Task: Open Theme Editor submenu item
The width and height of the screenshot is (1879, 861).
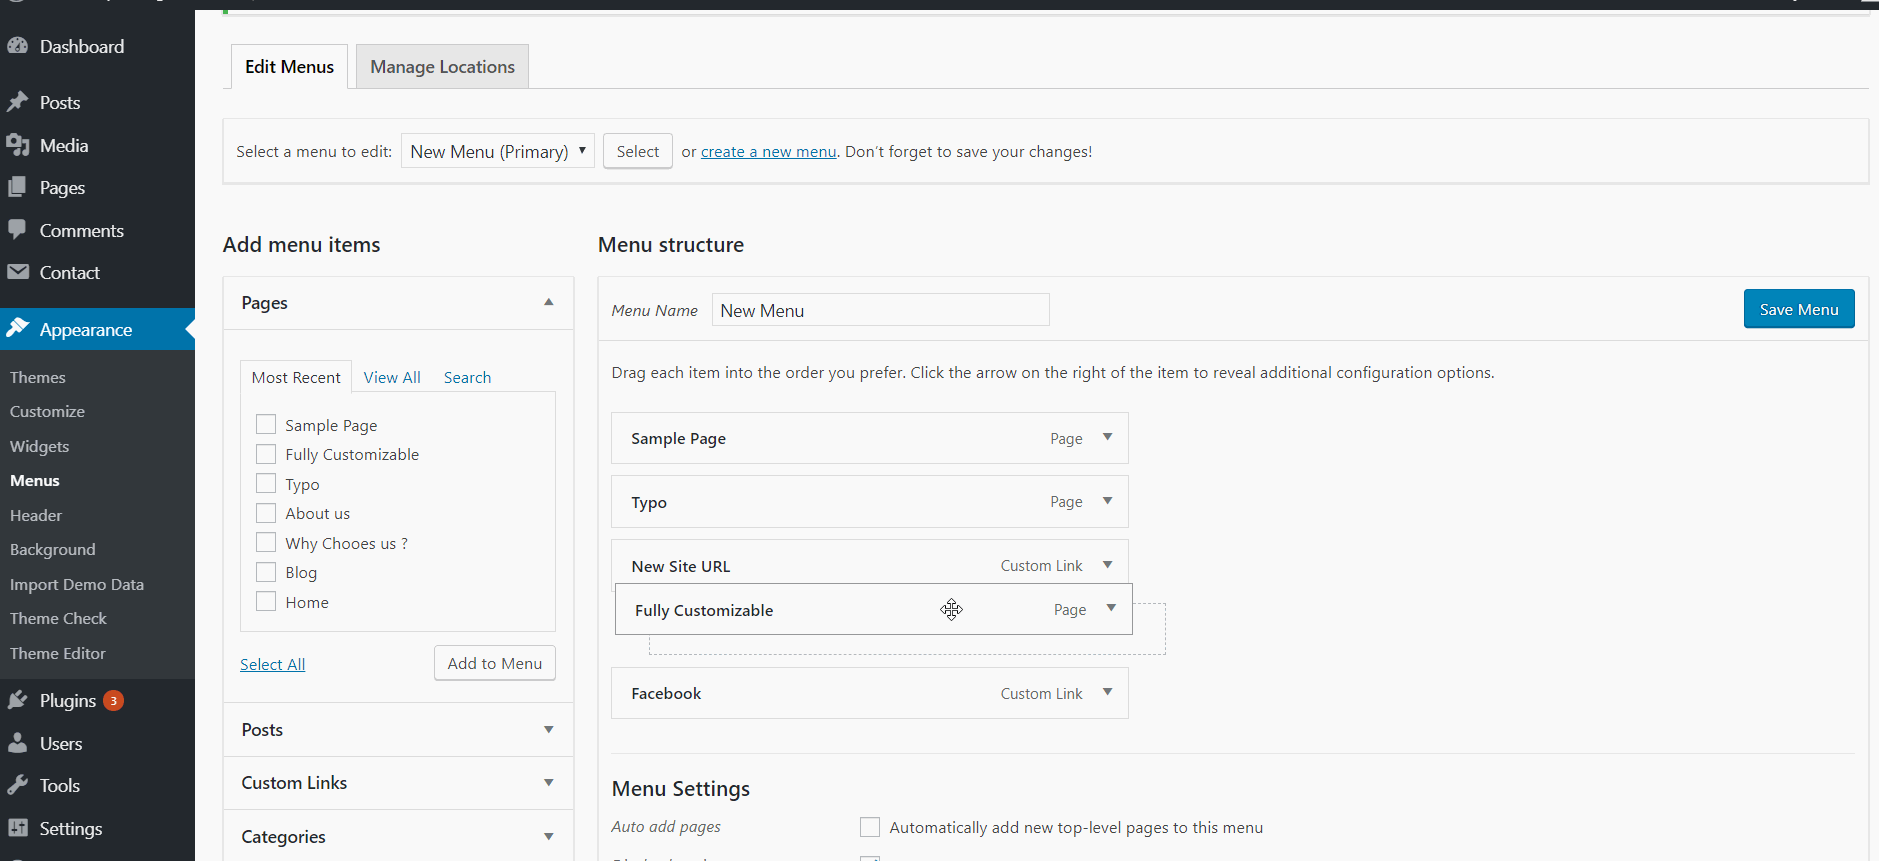Action: (58, 653)
